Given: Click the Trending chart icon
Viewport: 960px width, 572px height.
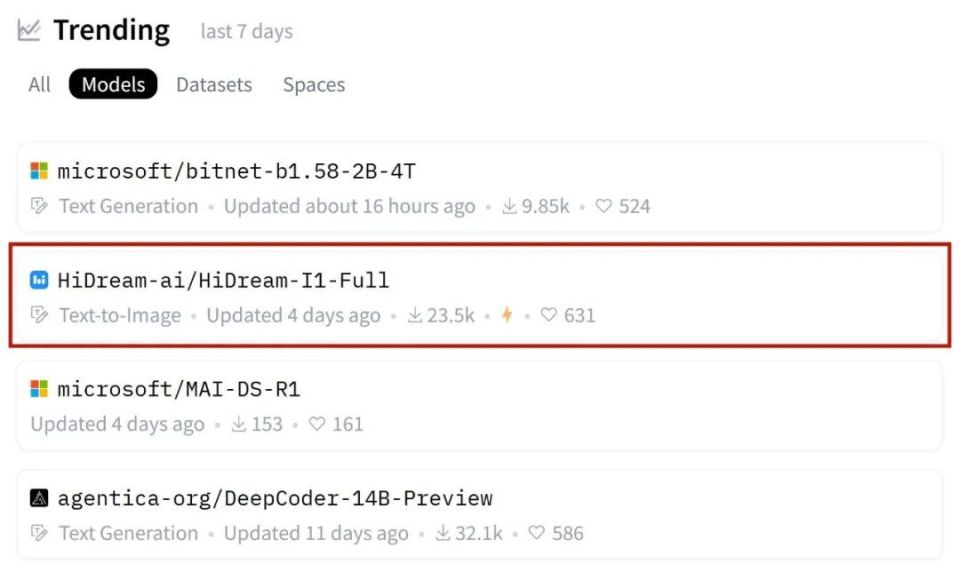Looking at the screenshot, I should 29,30.
